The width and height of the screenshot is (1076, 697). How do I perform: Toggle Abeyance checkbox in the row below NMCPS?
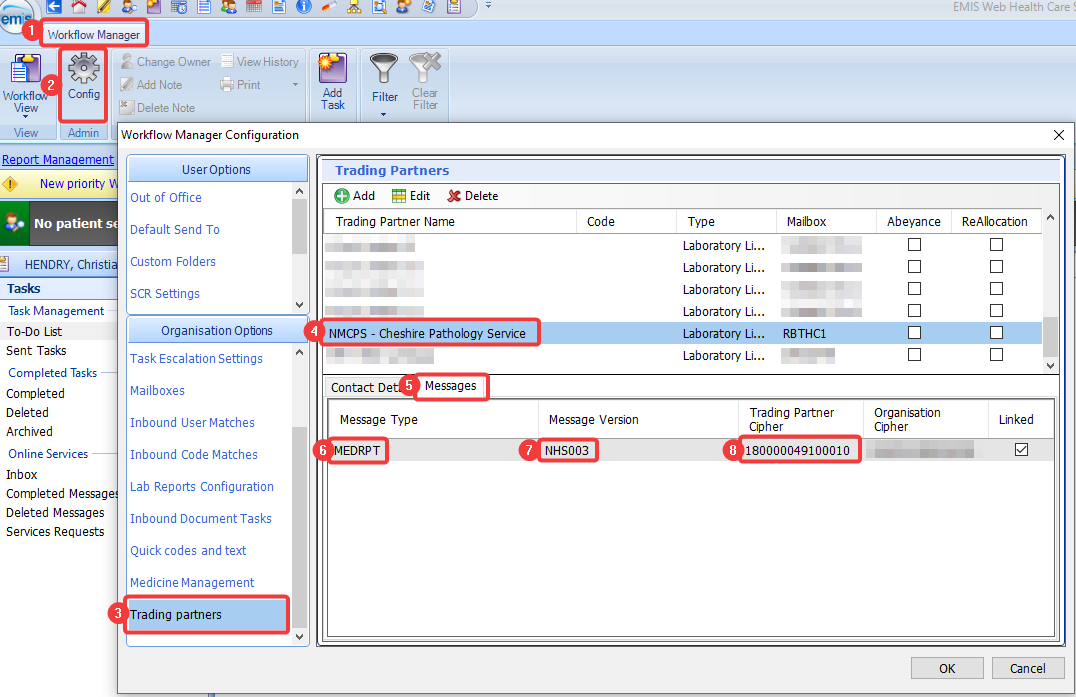pyautogui.click(x=914, y=355)
